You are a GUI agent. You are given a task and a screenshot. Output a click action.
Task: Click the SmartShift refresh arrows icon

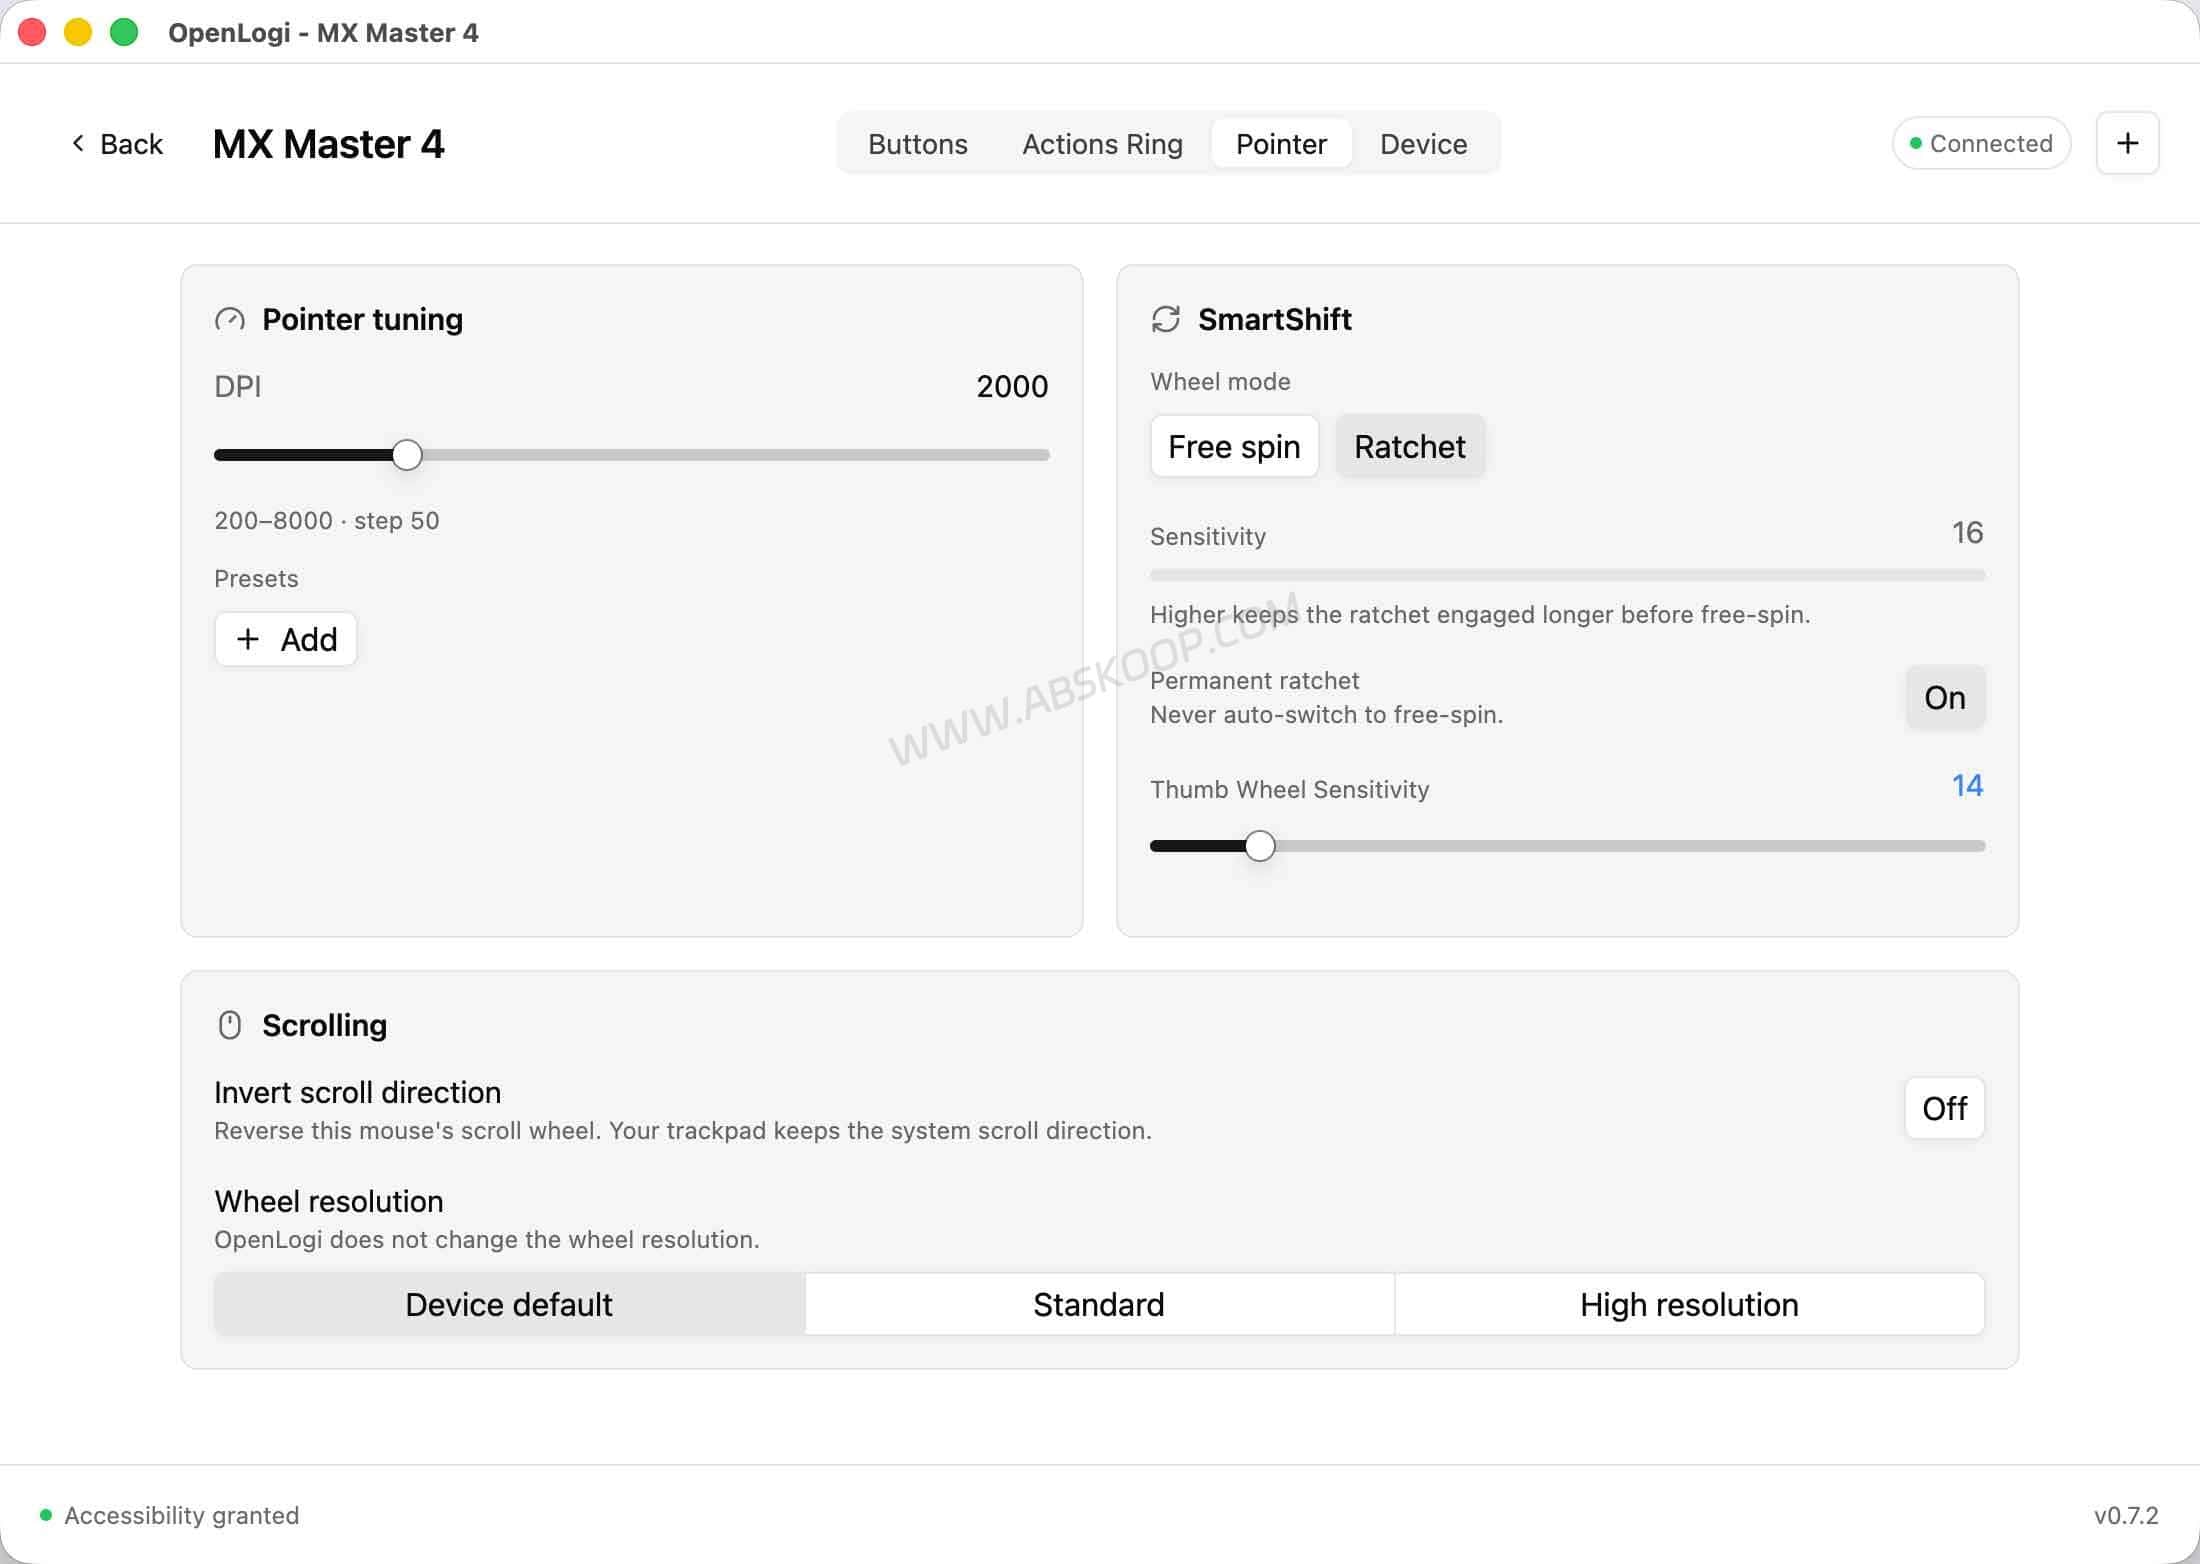click(1166, 320)
